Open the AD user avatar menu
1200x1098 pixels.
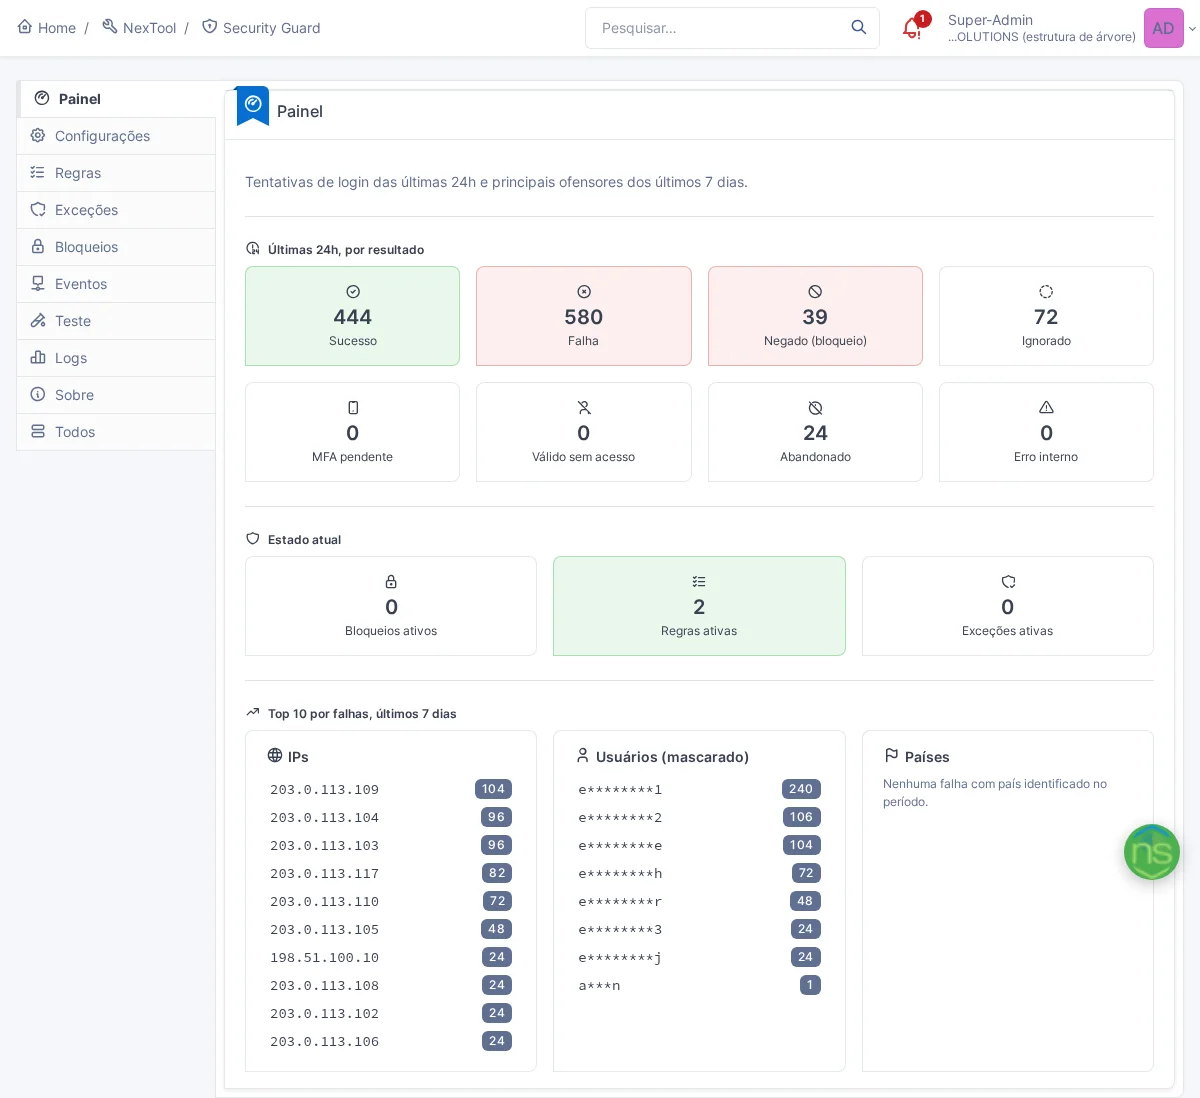1164,28
